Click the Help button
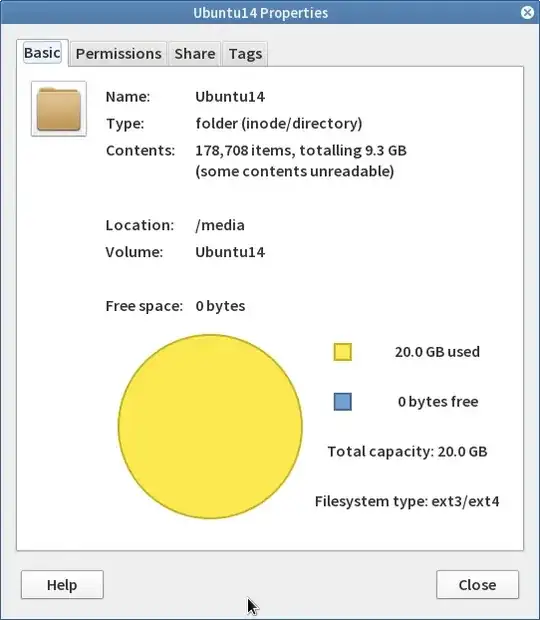The image size is (540, 620). coord(62,584)
